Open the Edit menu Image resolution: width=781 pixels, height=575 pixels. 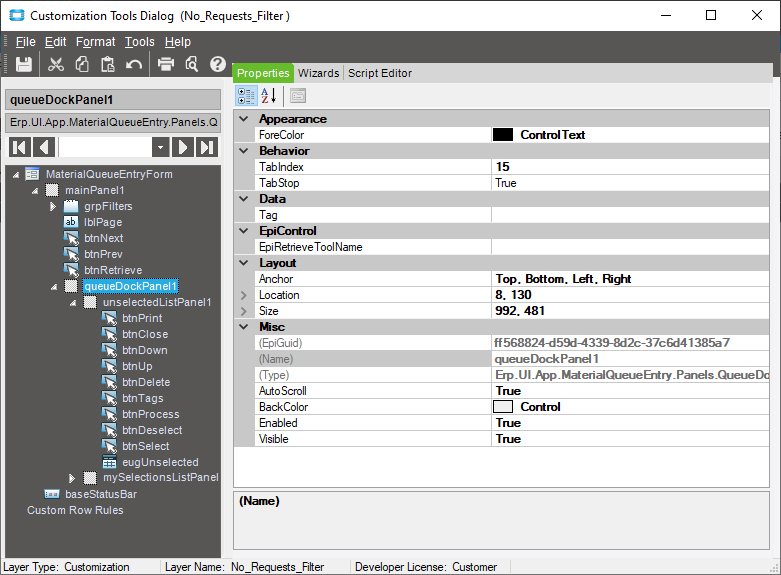point(55,42)
